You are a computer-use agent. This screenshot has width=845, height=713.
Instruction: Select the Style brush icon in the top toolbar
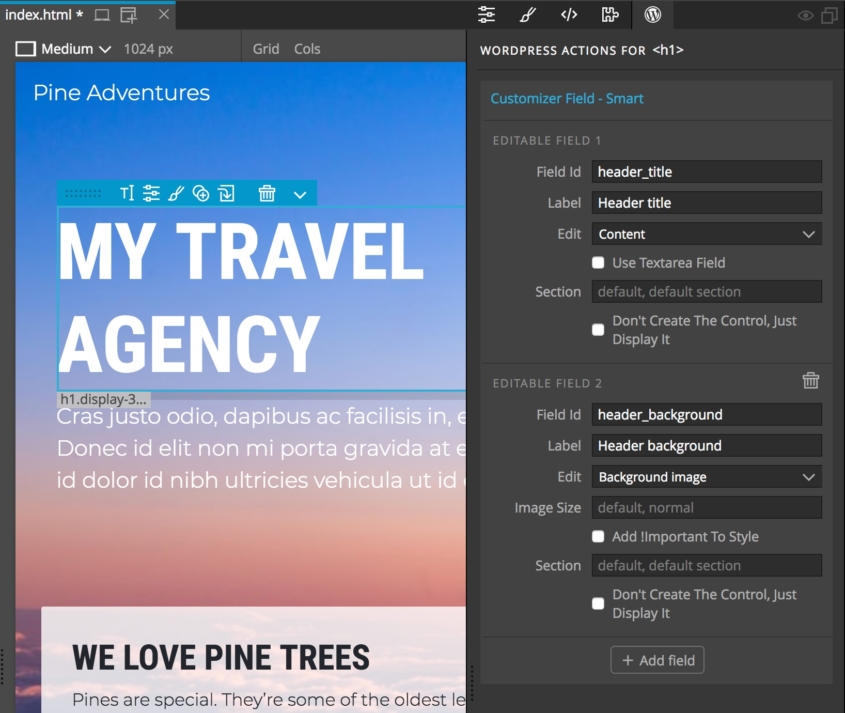[x=528, y=15]
